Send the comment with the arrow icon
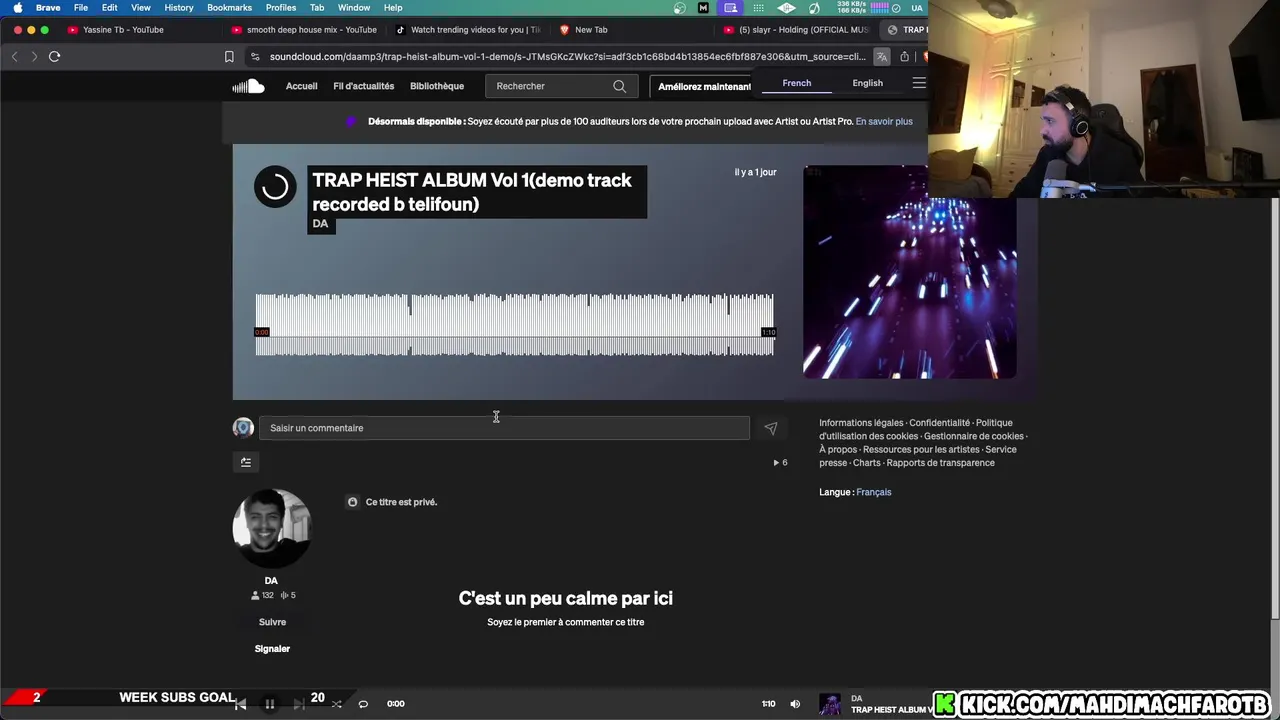The image size is (1280, 720). (x=771, y=428)
